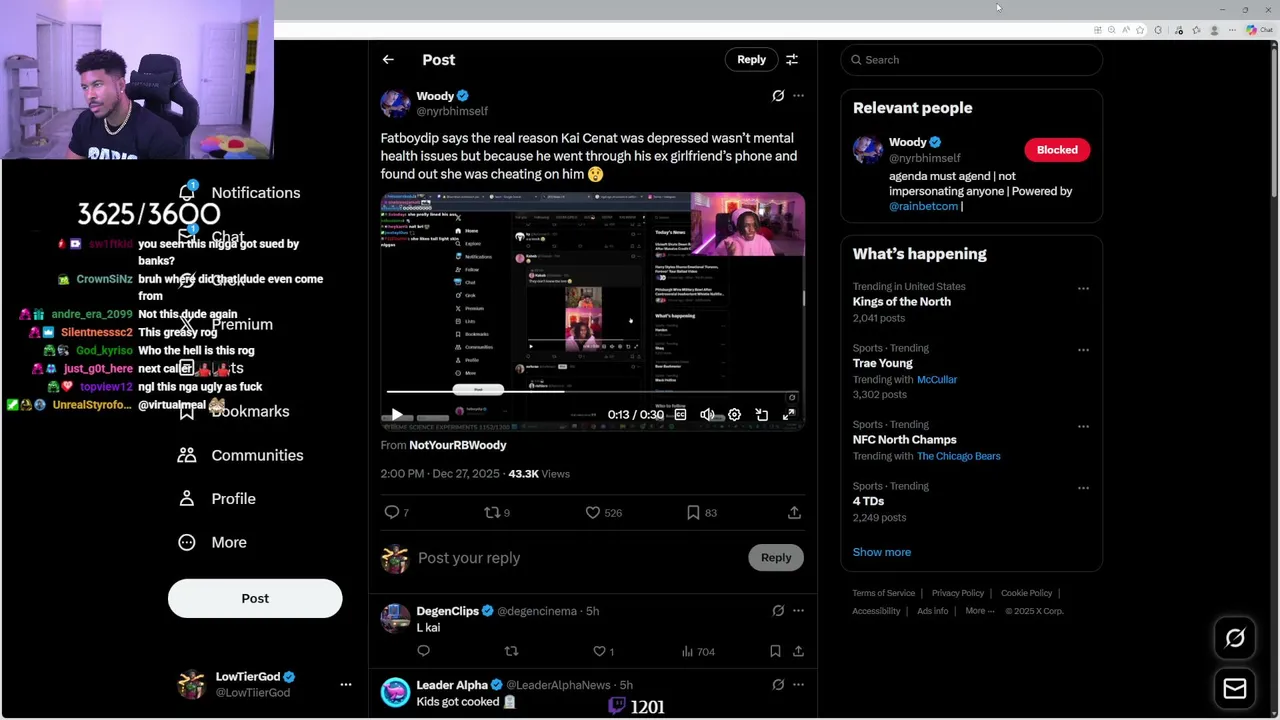Click Show more under What's happening
The width and height of the screenshot is (1280, 720).
(882, 552)
